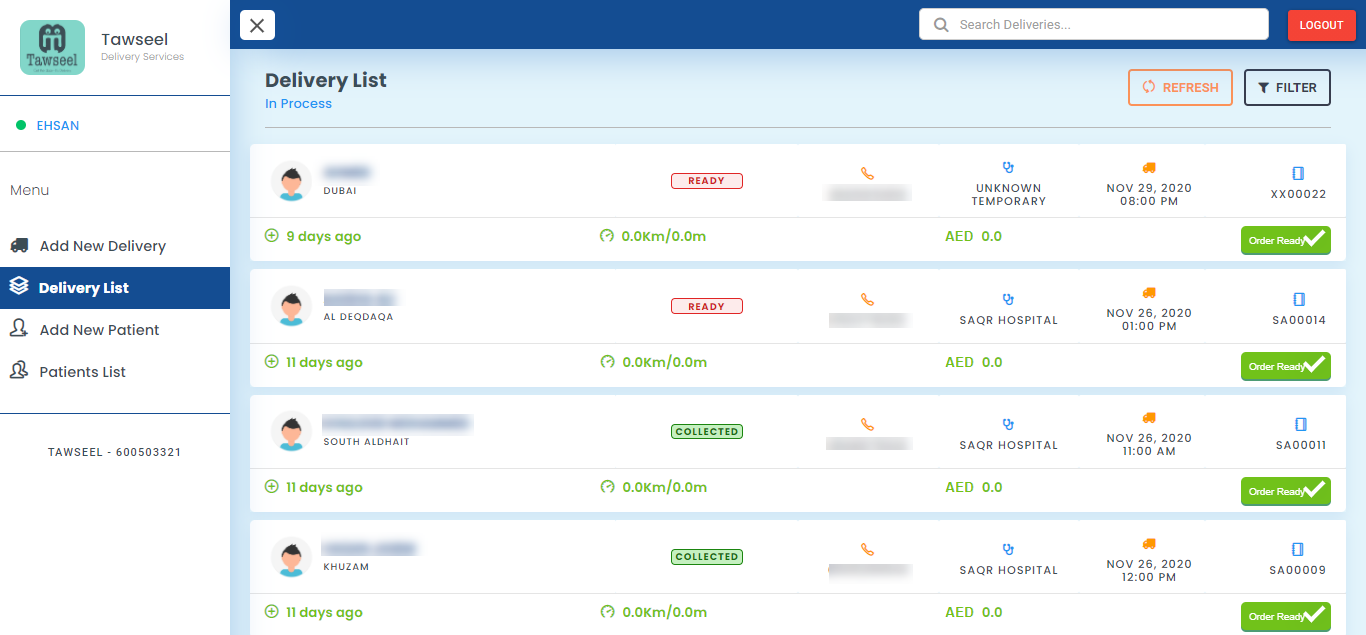The image size is (1366, 635).
Task: Log out with the LOGOUT button
Action: [x=1321, y=25]
